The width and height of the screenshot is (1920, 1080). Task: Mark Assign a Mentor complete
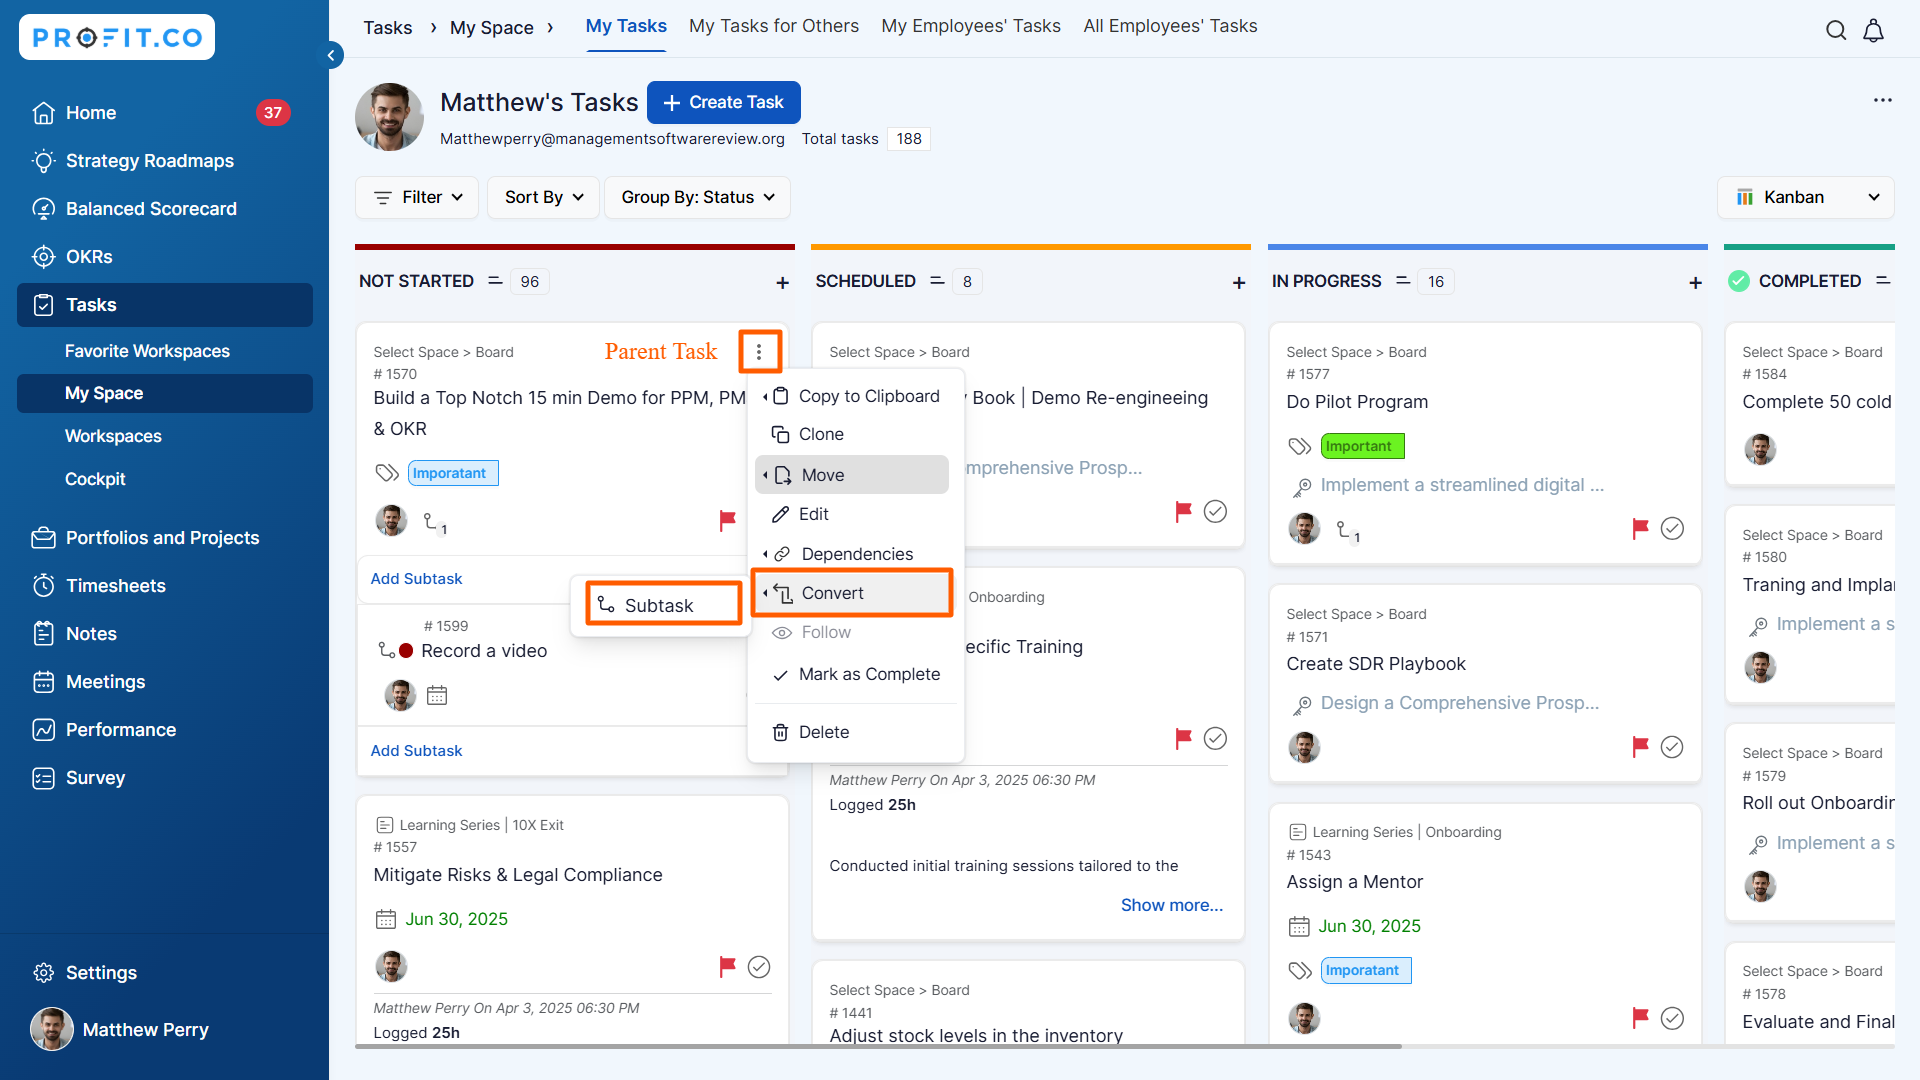1672,1018
